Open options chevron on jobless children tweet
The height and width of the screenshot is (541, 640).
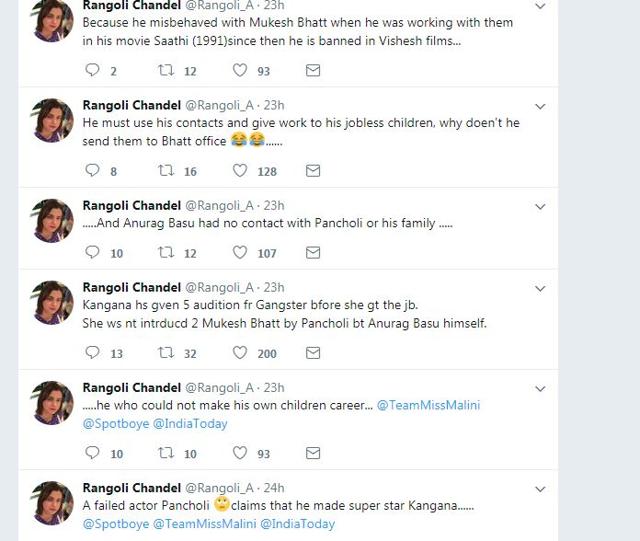540,107
